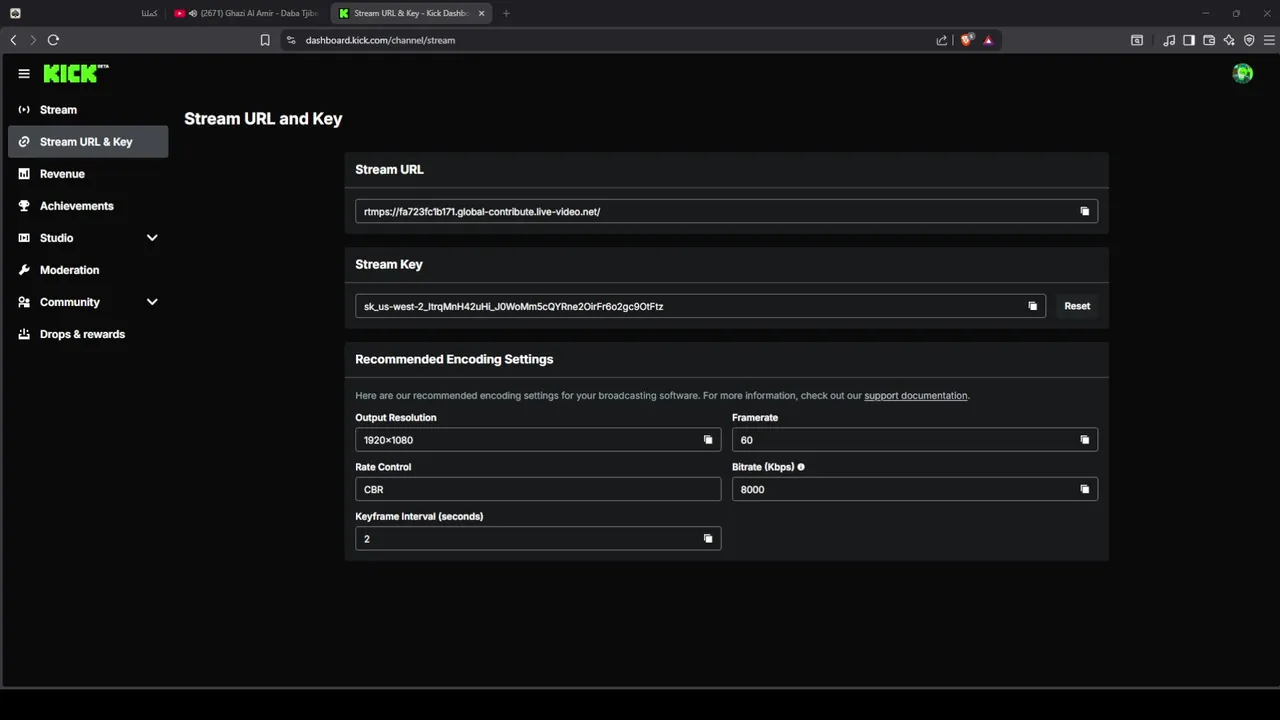Toggle the sidebar hamburger menu
The height and width of the screenshot is (720, 1280).
pyautogui.click(x=24, y=74)
